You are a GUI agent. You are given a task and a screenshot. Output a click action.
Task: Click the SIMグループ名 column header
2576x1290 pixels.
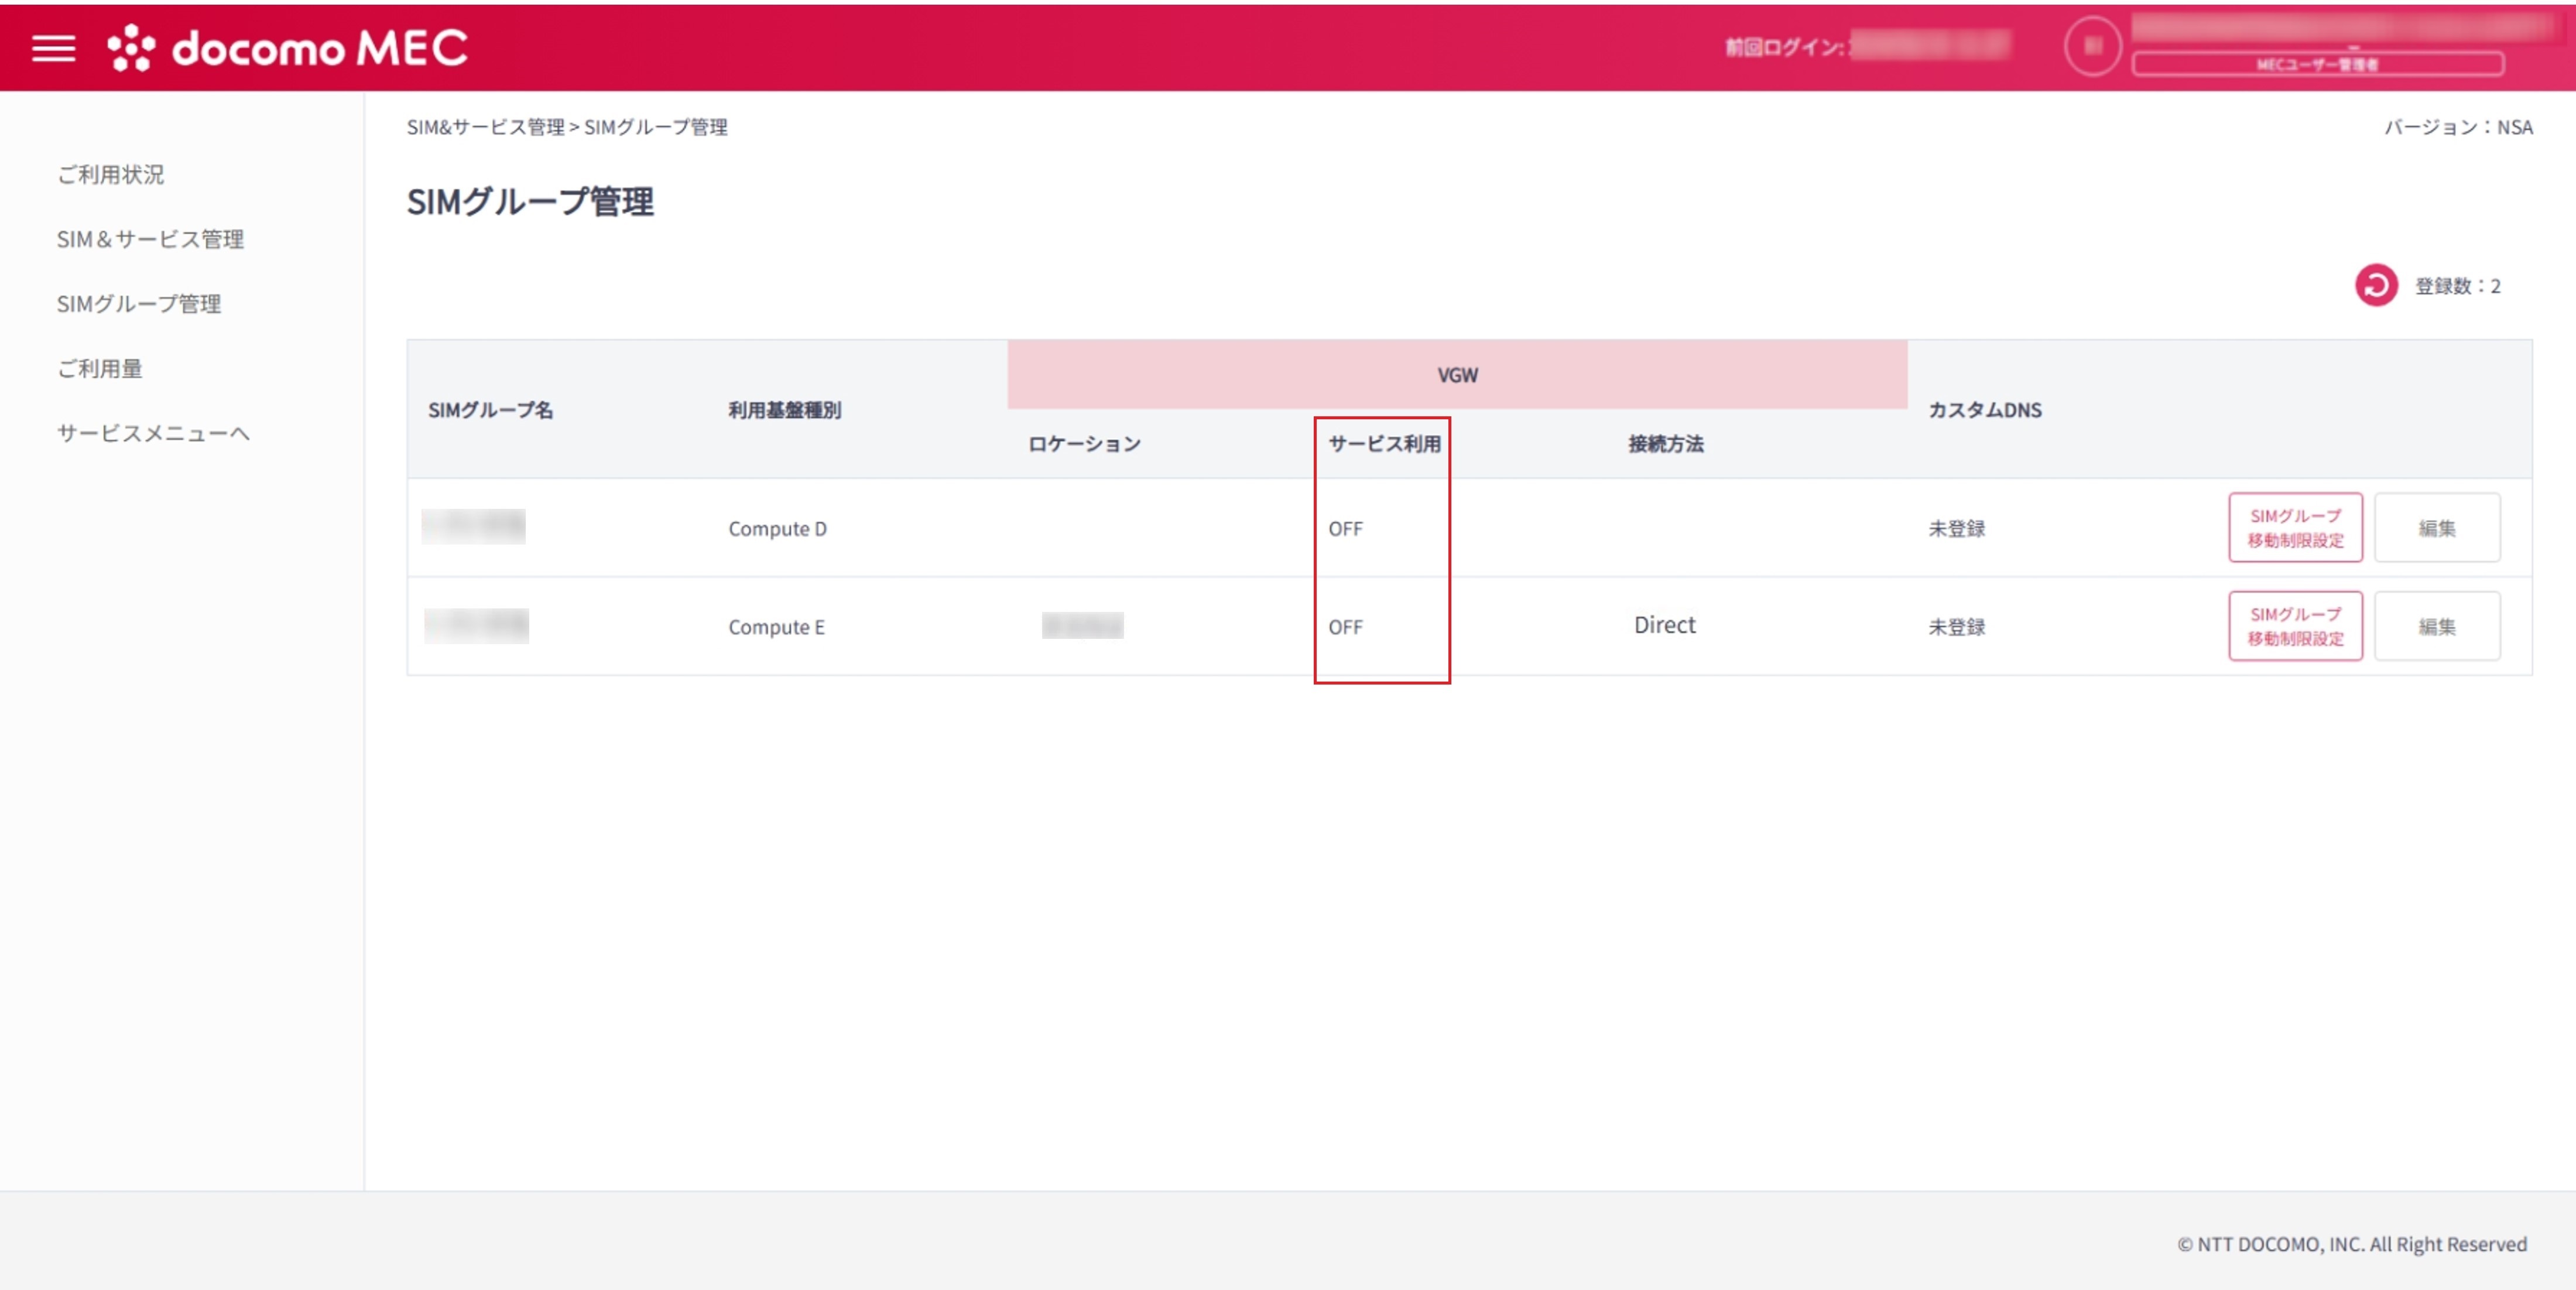coord(490,410)
